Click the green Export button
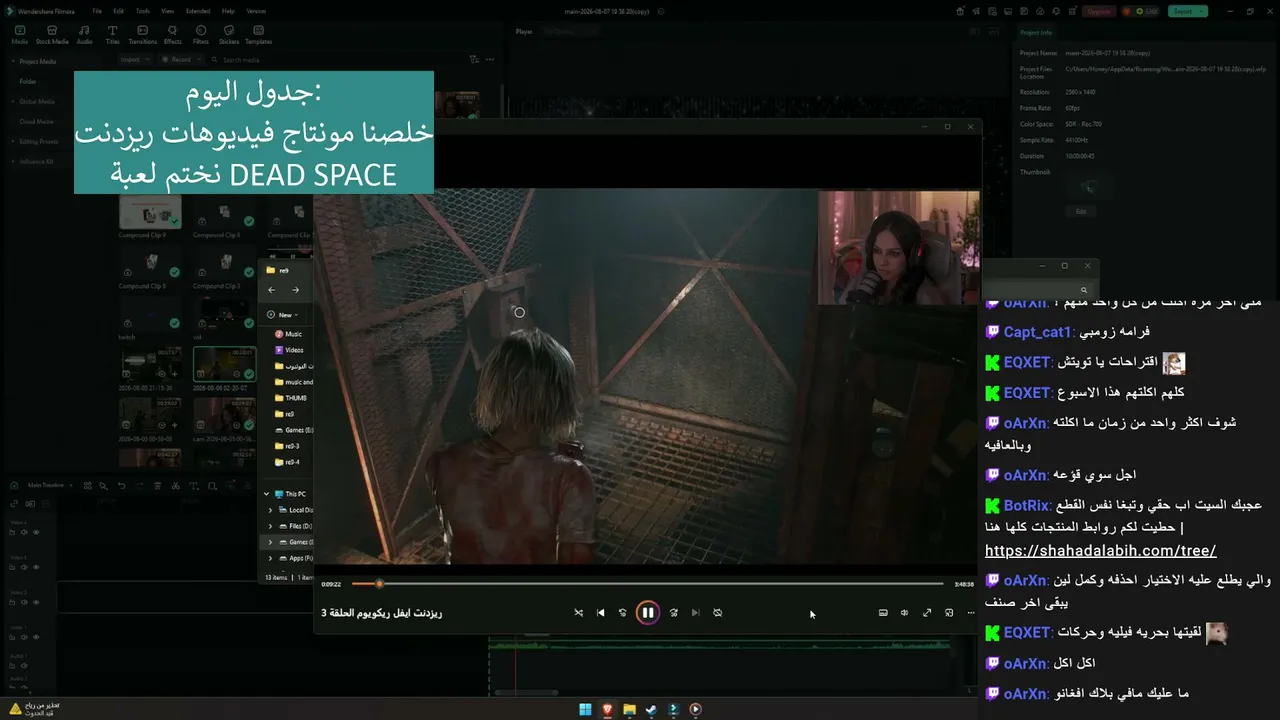 [1188, 11]
